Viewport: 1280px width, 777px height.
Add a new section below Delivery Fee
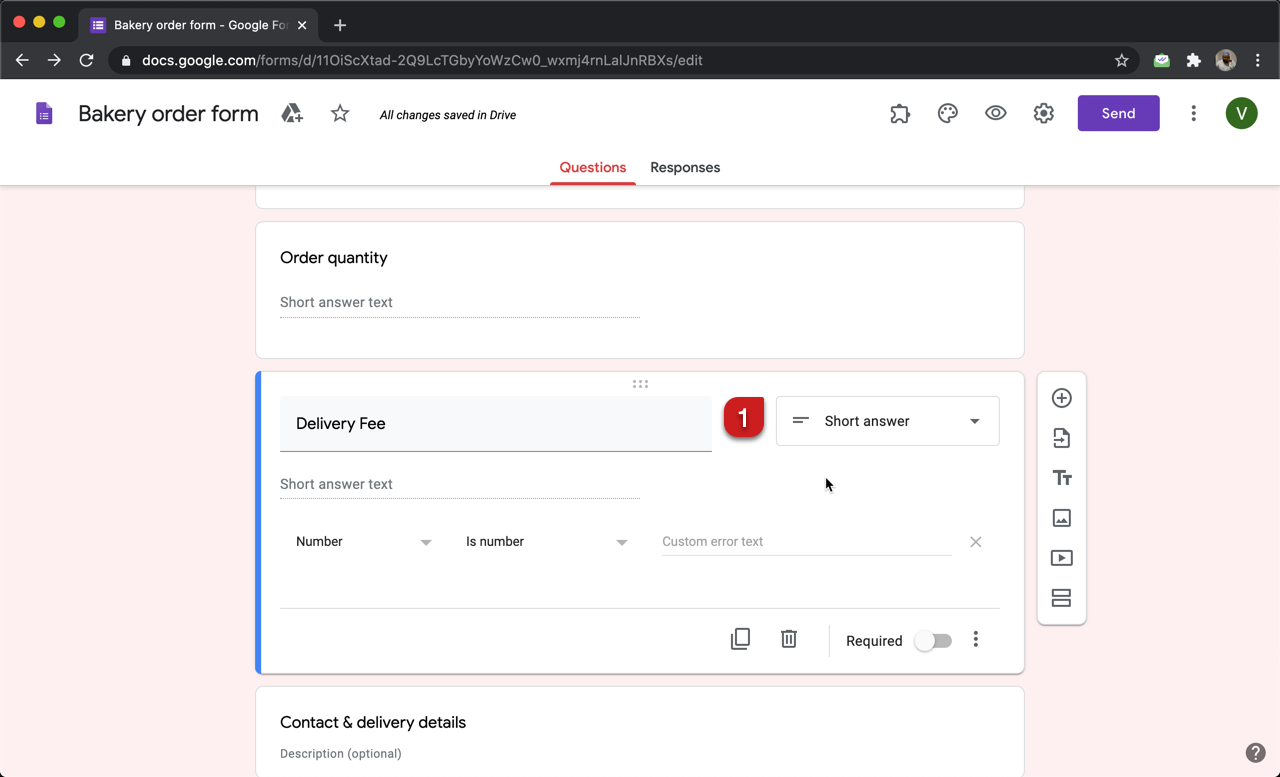point(1061,597)
